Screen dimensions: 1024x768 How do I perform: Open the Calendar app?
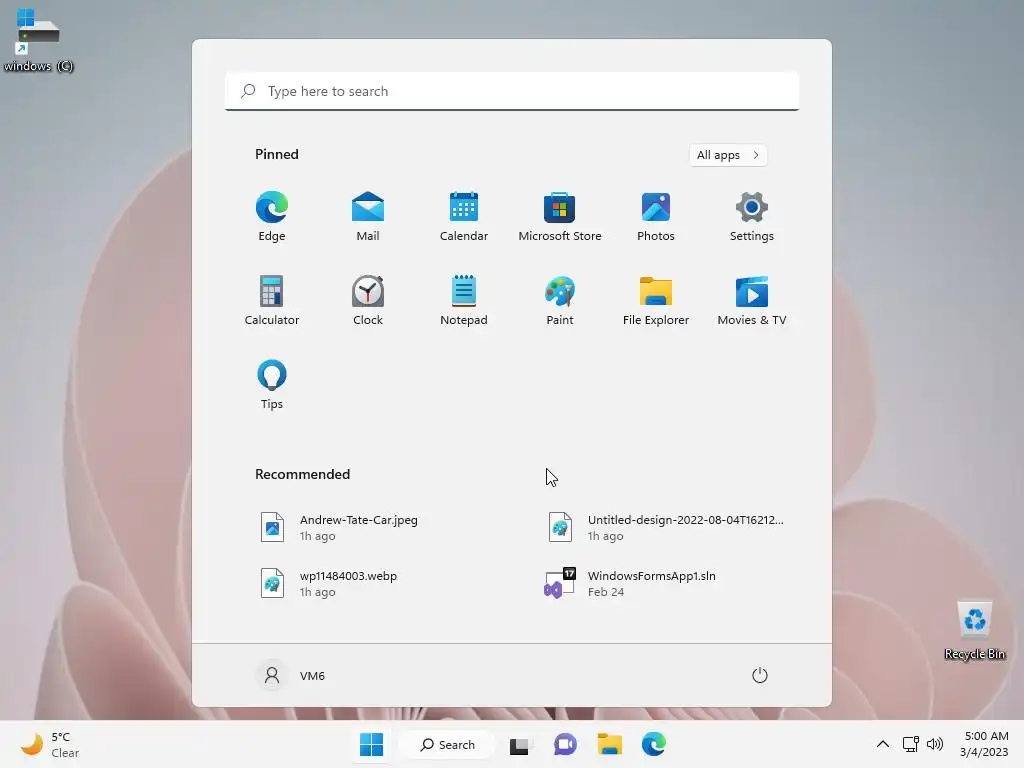pos(464,216)
